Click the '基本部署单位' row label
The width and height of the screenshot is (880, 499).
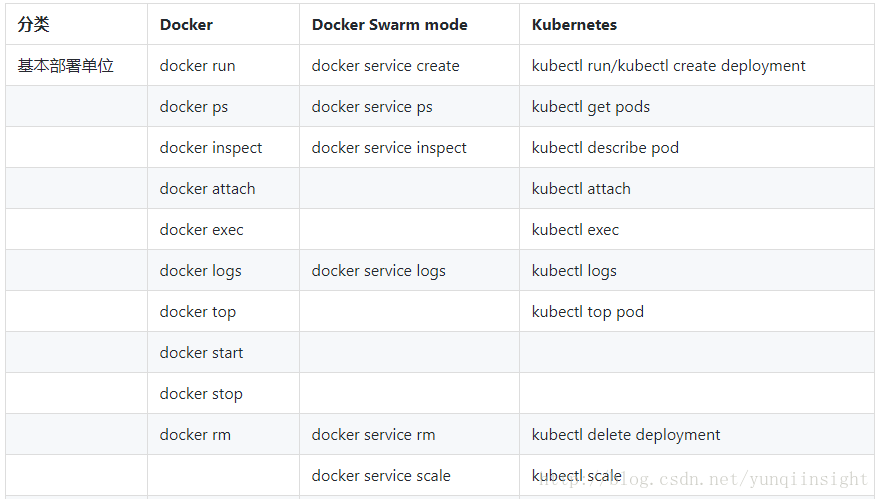[x=66, y=66]
